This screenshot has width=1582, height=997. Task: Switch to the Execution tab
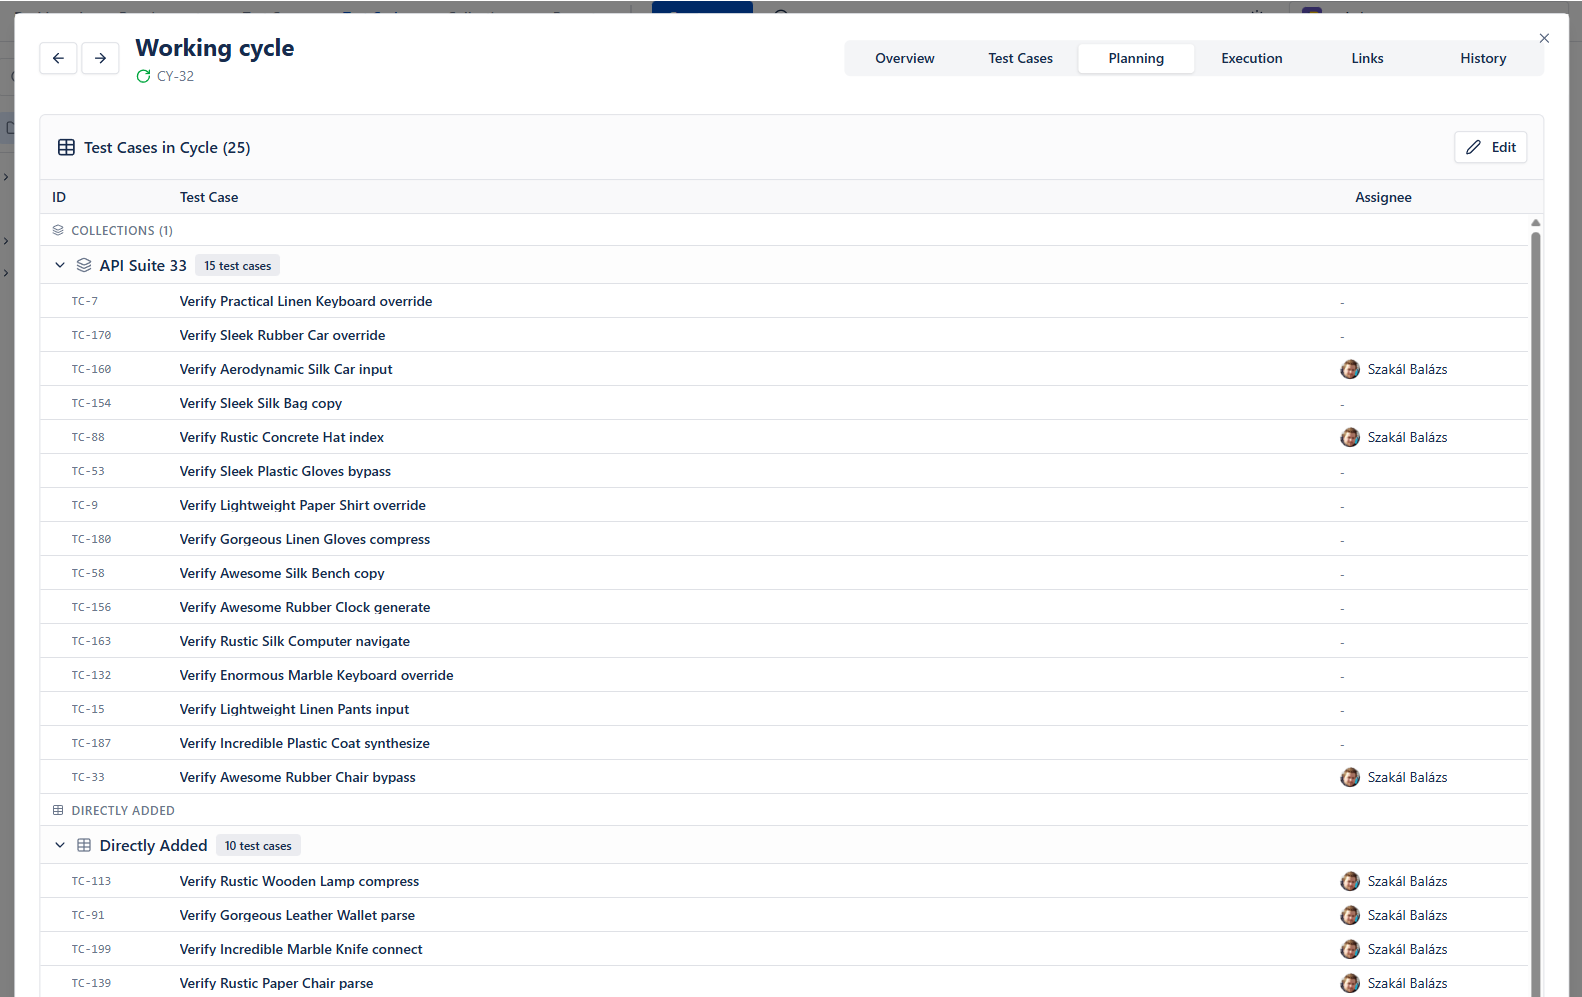(x=1251, y=58)
